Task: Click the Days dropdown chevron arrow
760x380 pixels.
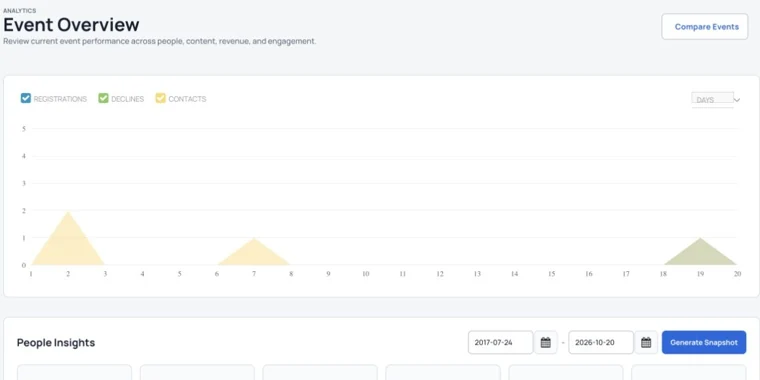Action: (x=737, y=100)
